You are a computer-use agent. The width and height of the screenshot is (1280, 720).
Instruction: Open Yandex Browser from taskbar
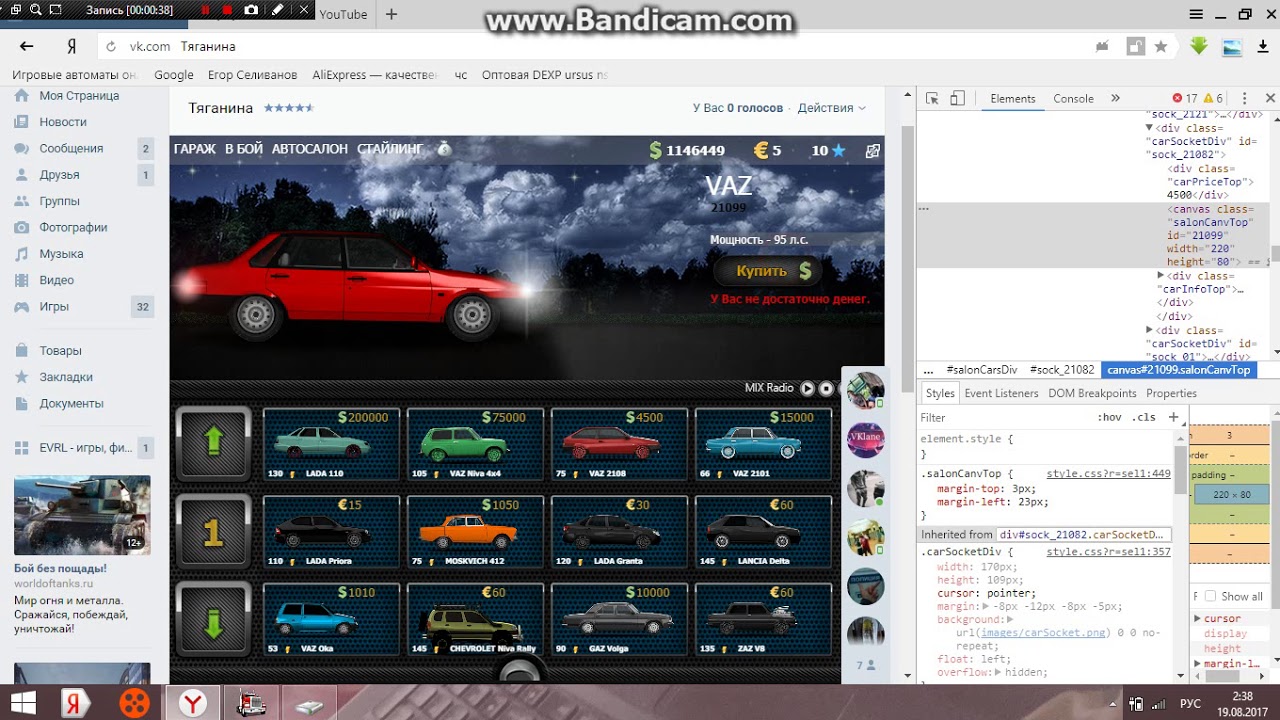click(192, 702)
